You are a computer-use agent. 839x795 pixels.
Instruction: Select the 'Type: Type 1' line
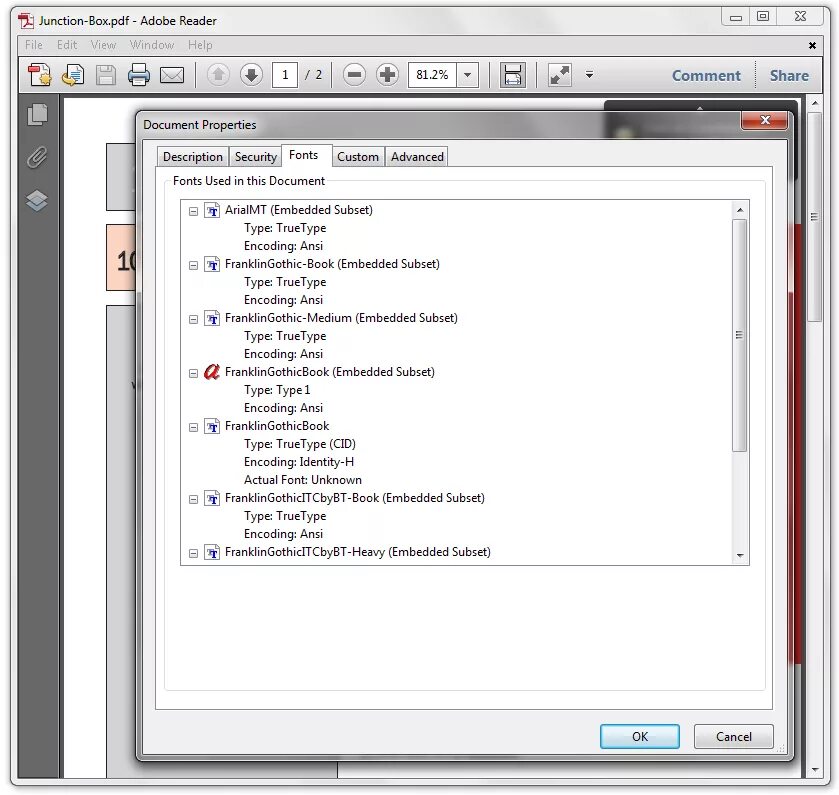(x=277, y=390)
